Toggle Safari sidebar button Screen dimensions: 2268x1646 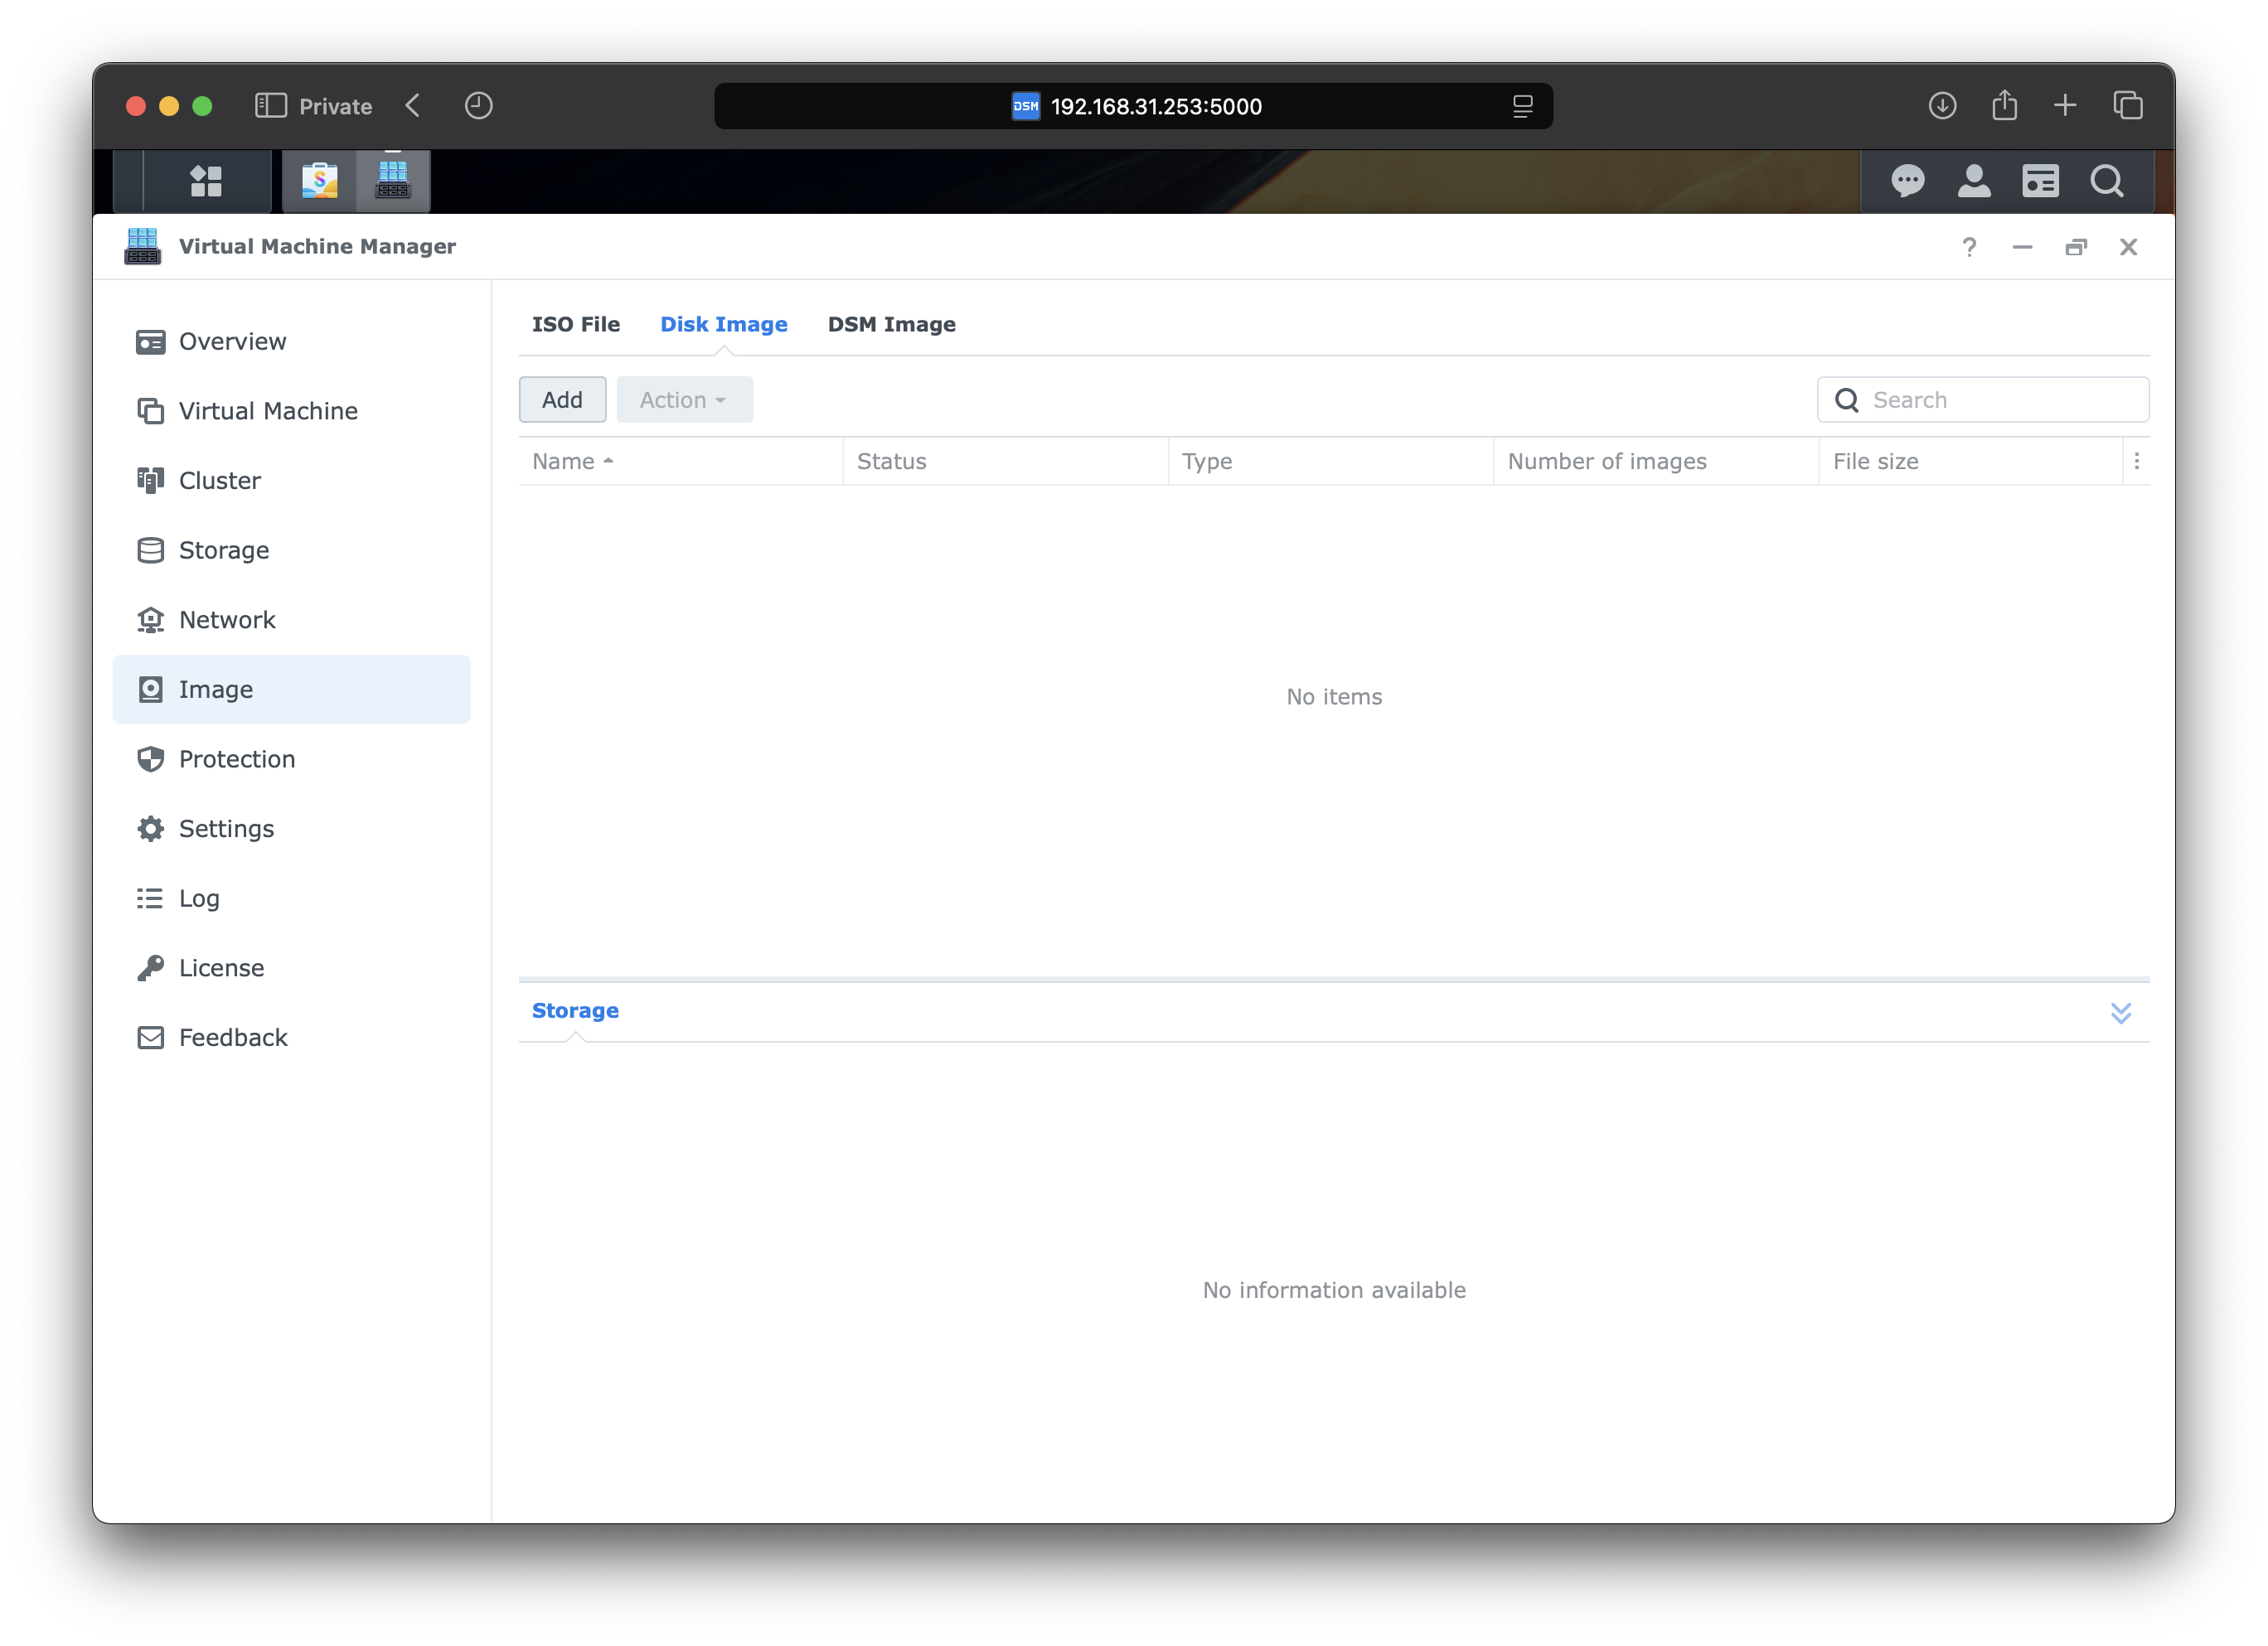click(x=271, y=106)
